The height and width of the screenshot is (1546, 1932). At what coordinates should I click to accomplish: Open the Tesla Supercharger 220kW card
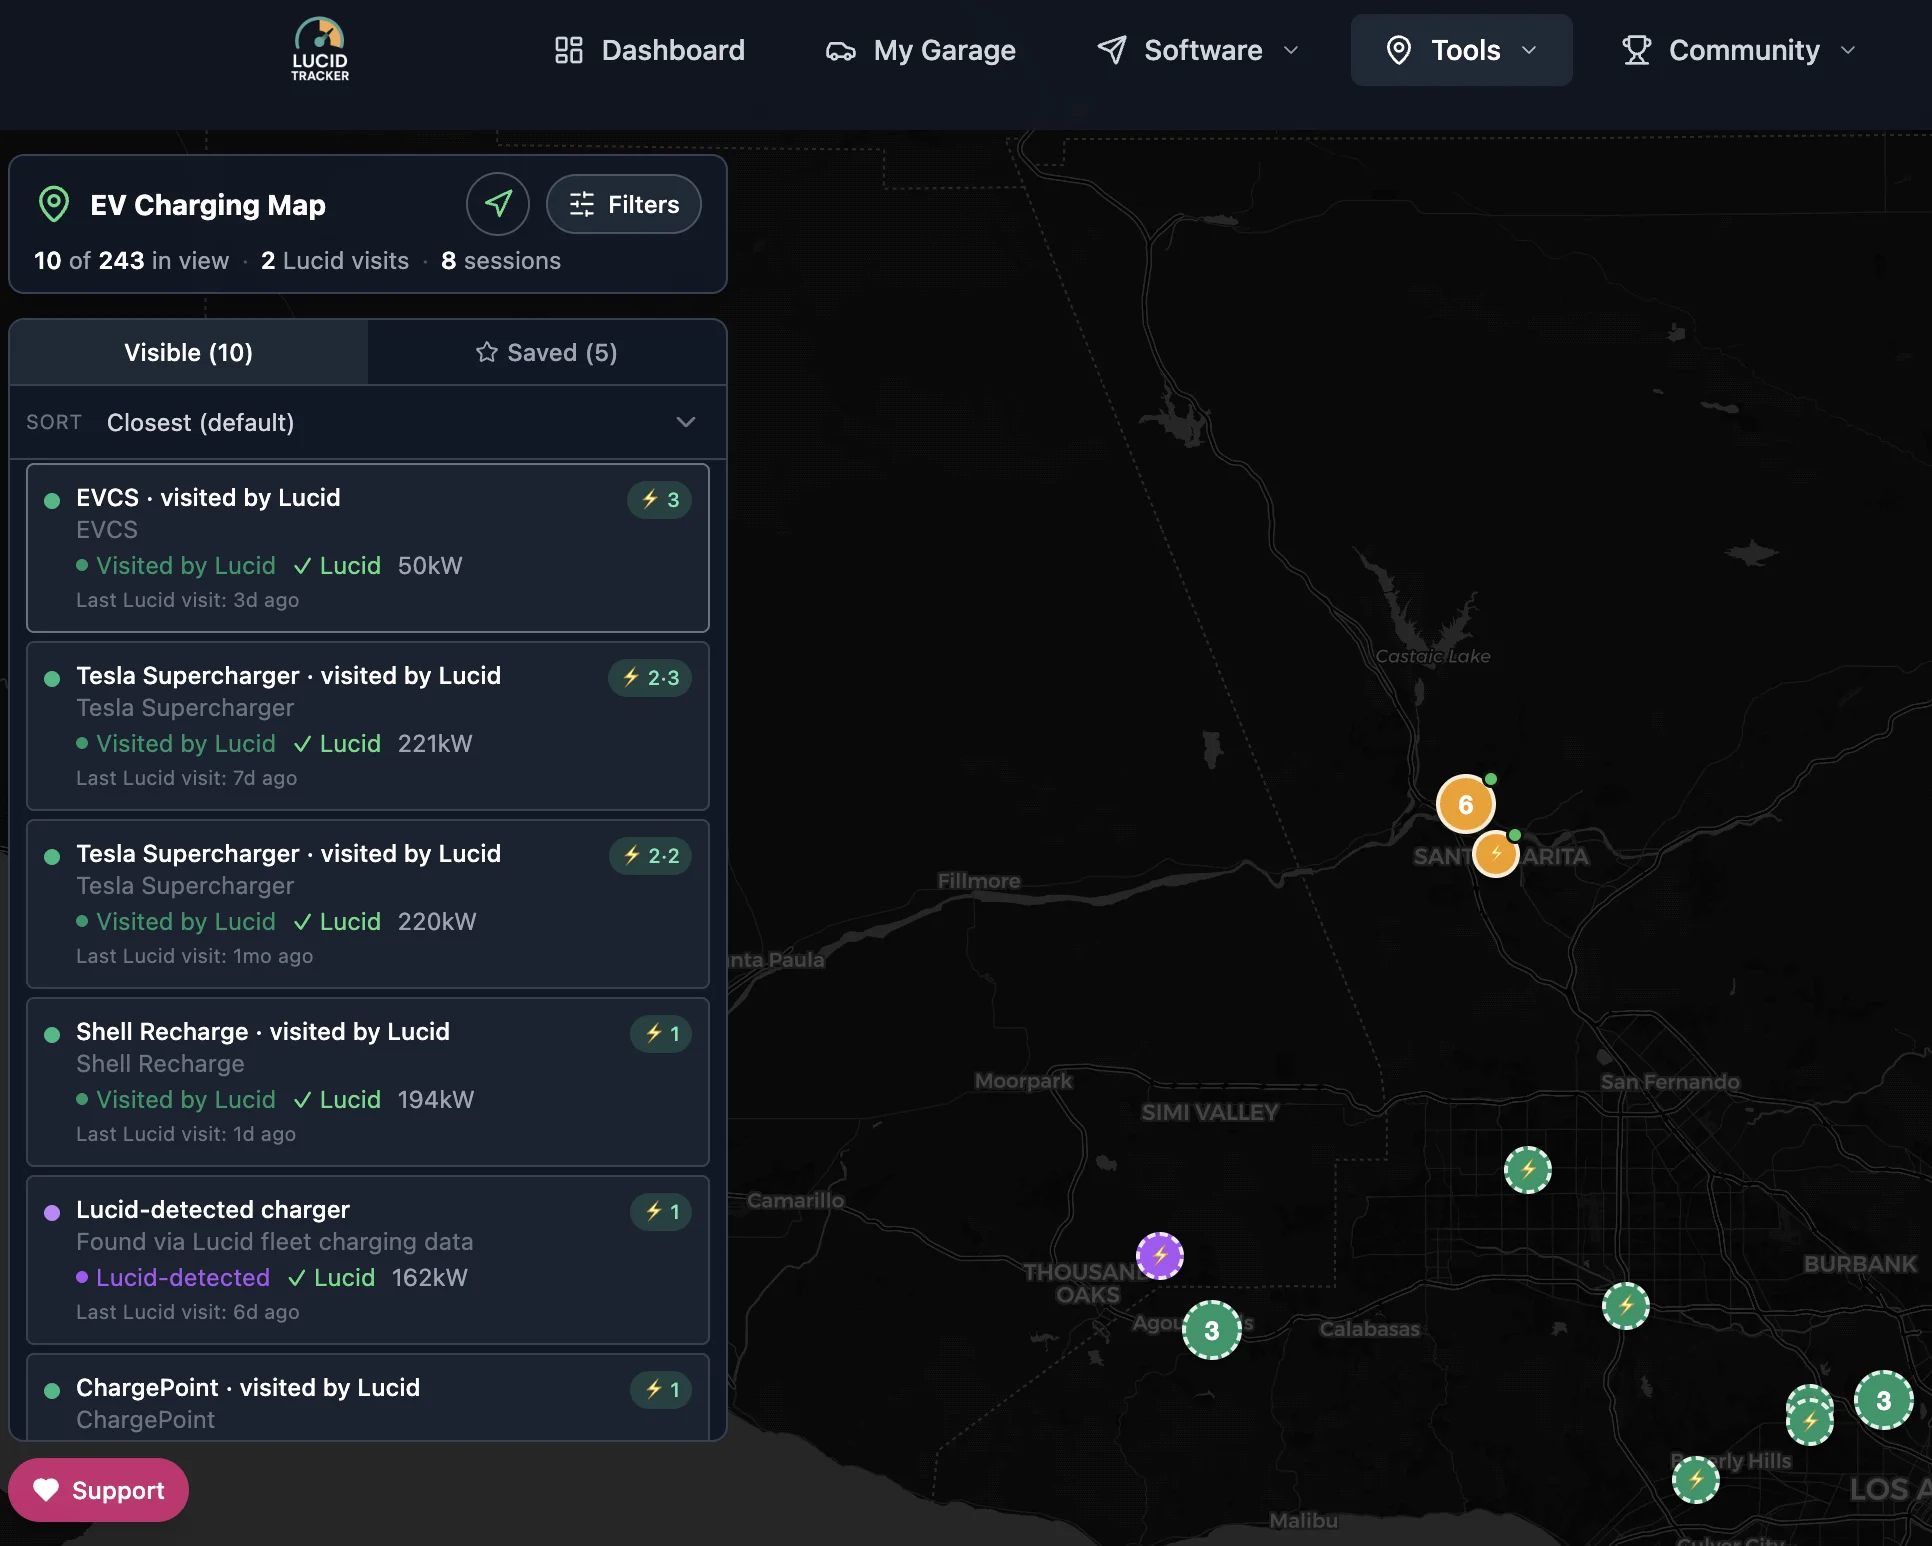(368, 903)
